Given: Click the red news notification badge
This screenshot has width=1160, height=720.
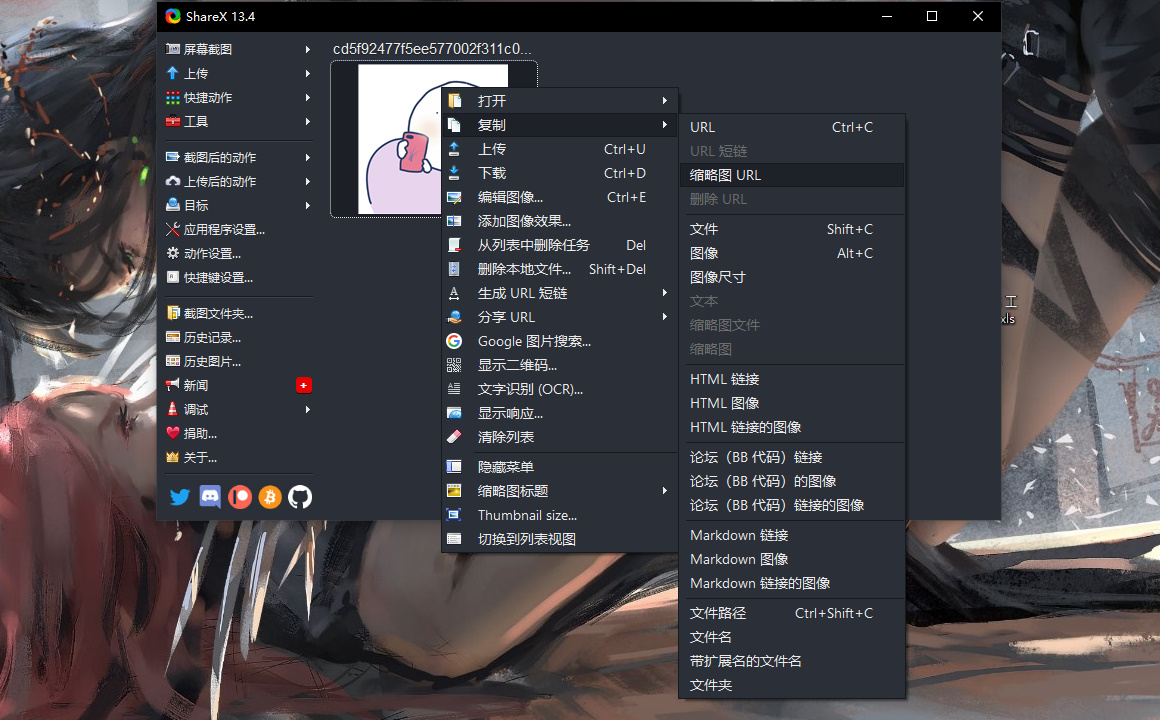Looking at the screenshot, I should (x=303, y=386).
